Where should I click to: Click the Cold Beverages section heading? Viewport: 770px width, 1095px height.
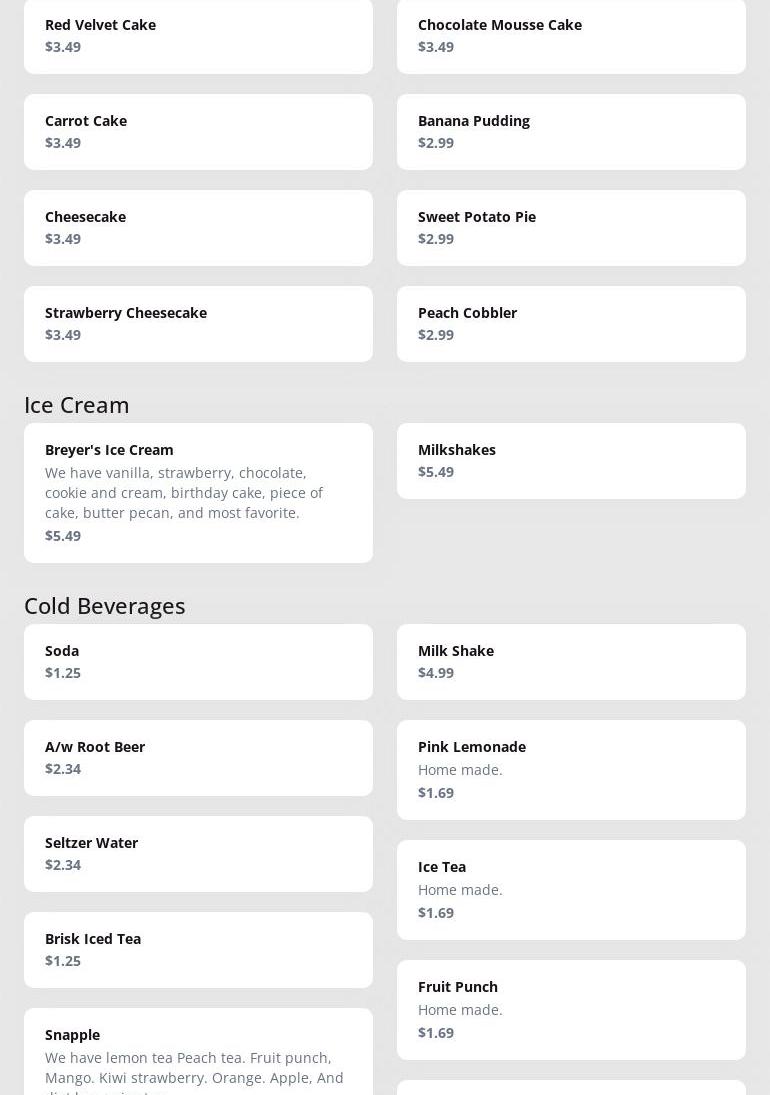[x=105, y=605]
